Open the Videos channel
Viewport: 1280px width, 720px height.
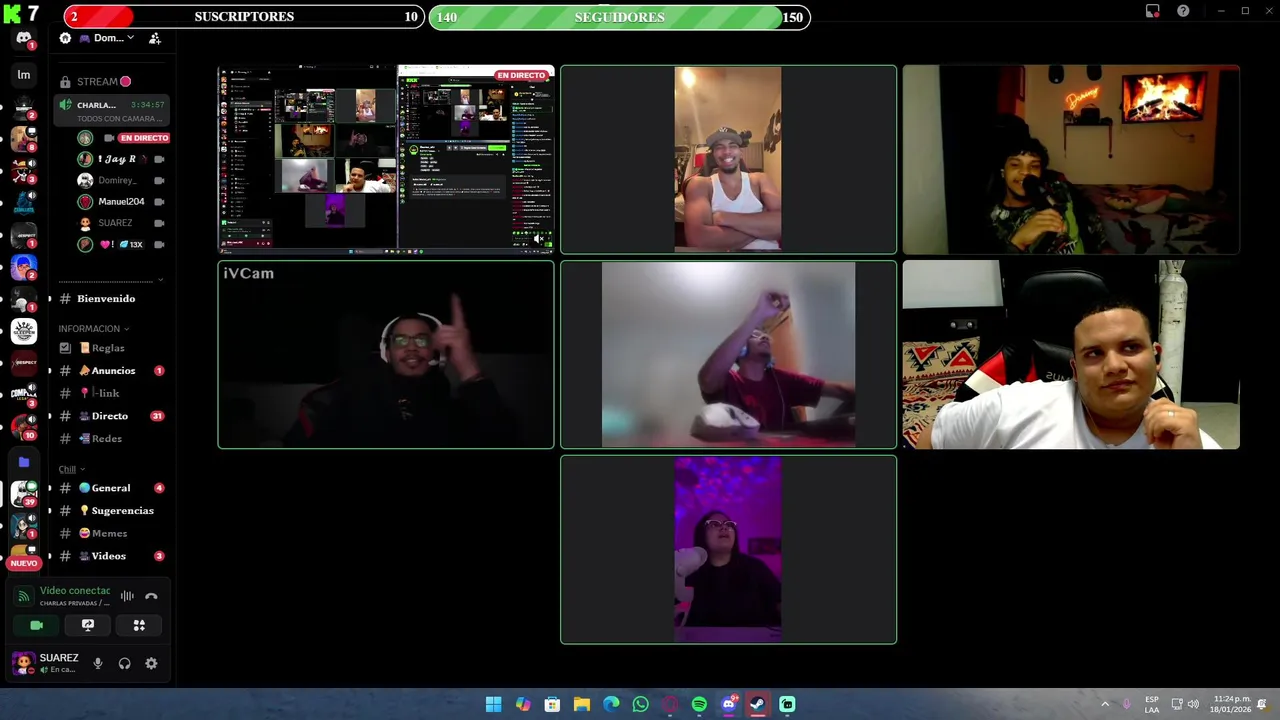111,556
